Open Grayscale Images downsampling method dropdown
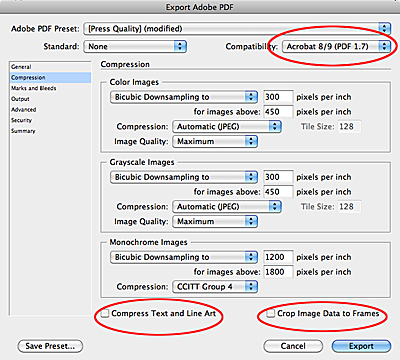The image size is (400, 360). (184, 177)
